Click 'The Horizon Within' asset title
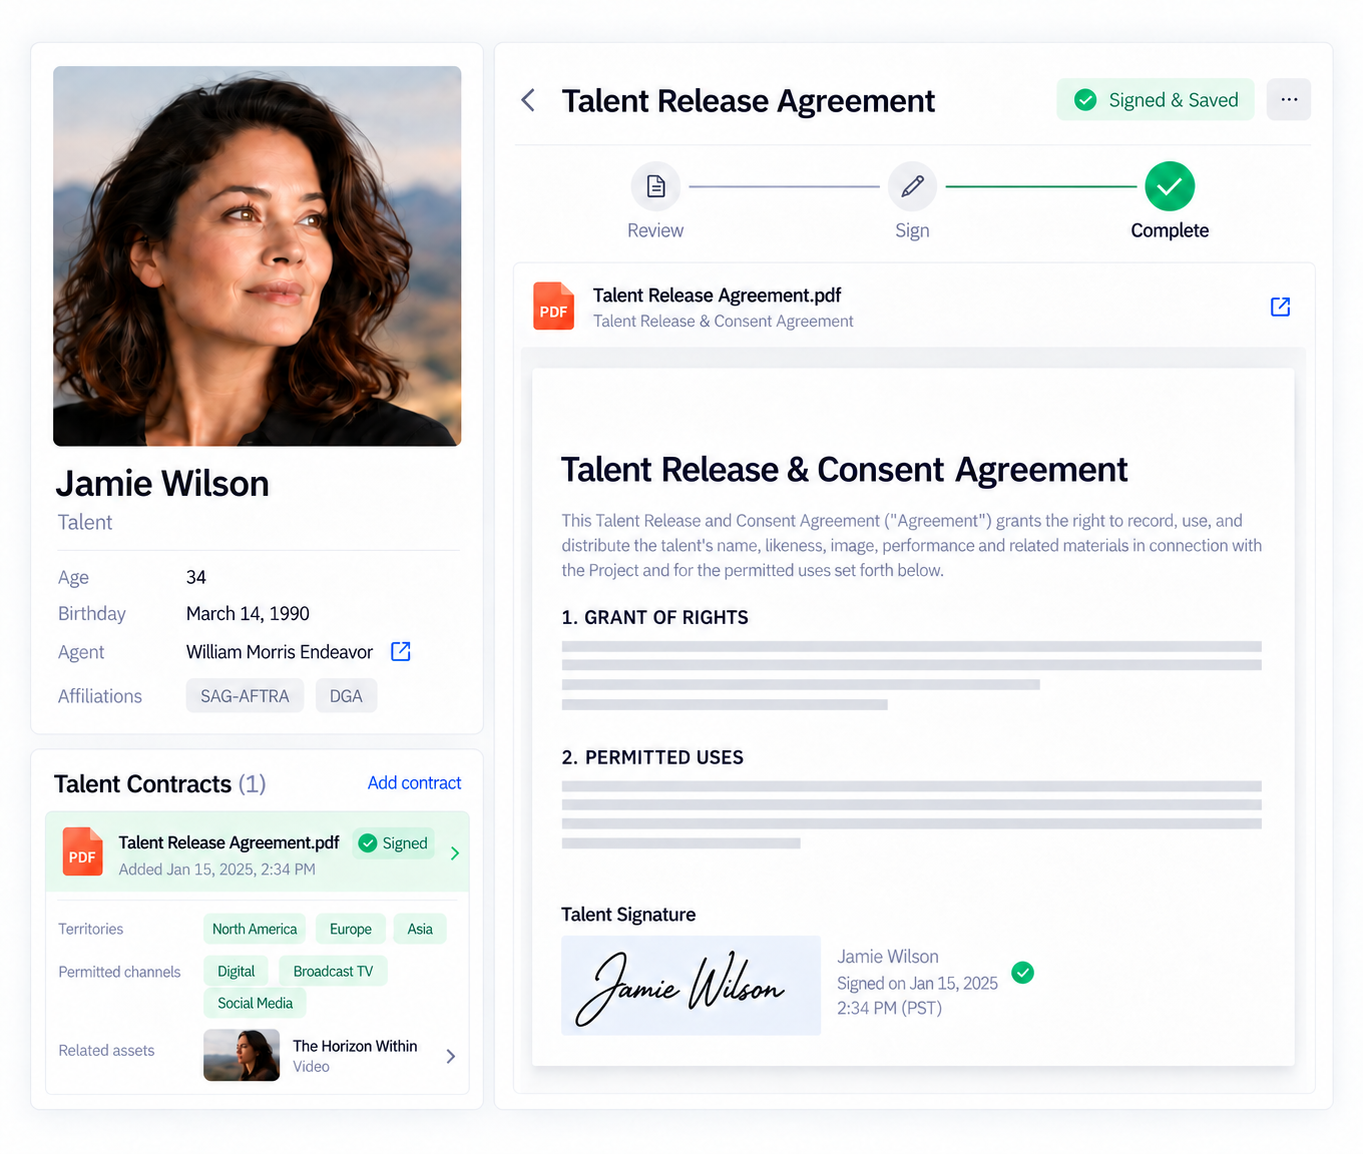 click(x=355, y=1046)
